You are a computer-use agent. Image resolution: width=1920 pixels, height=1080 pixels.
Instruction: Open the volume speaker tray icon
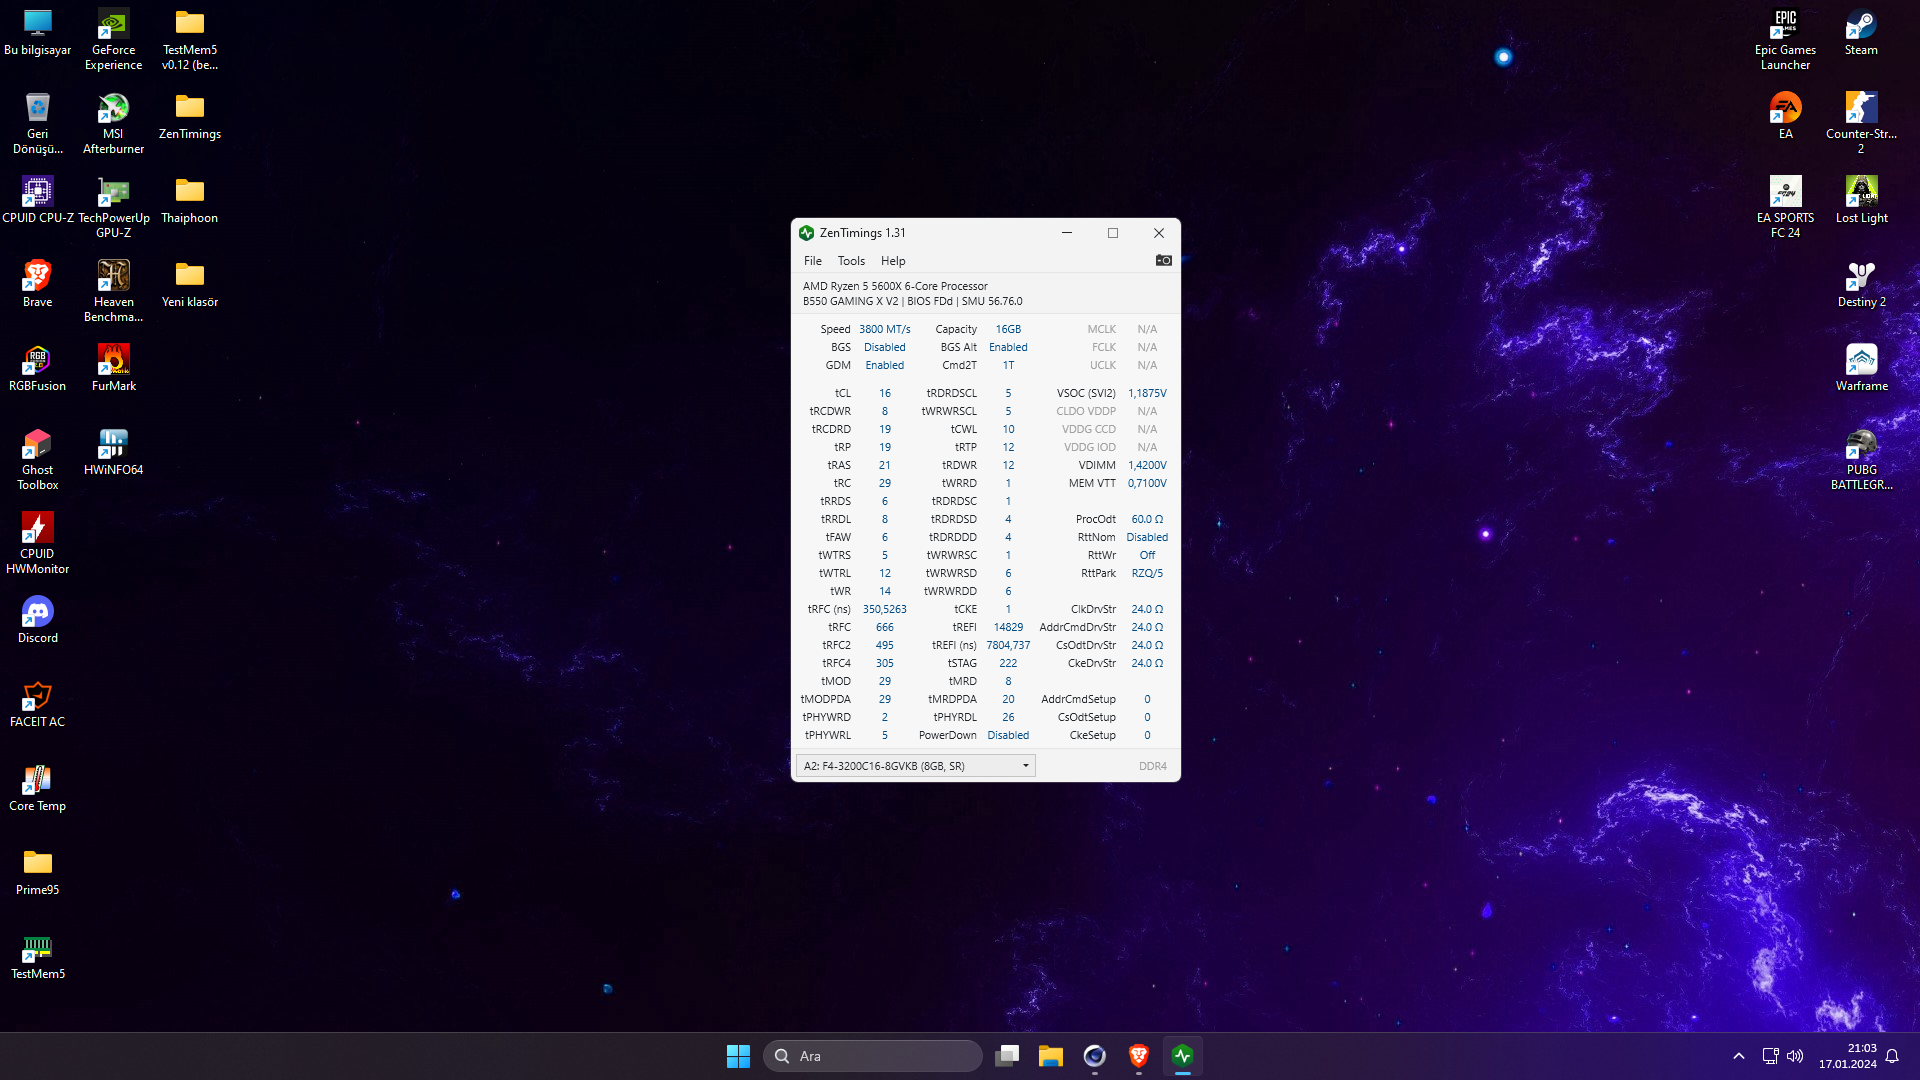pos(1795,1056)
